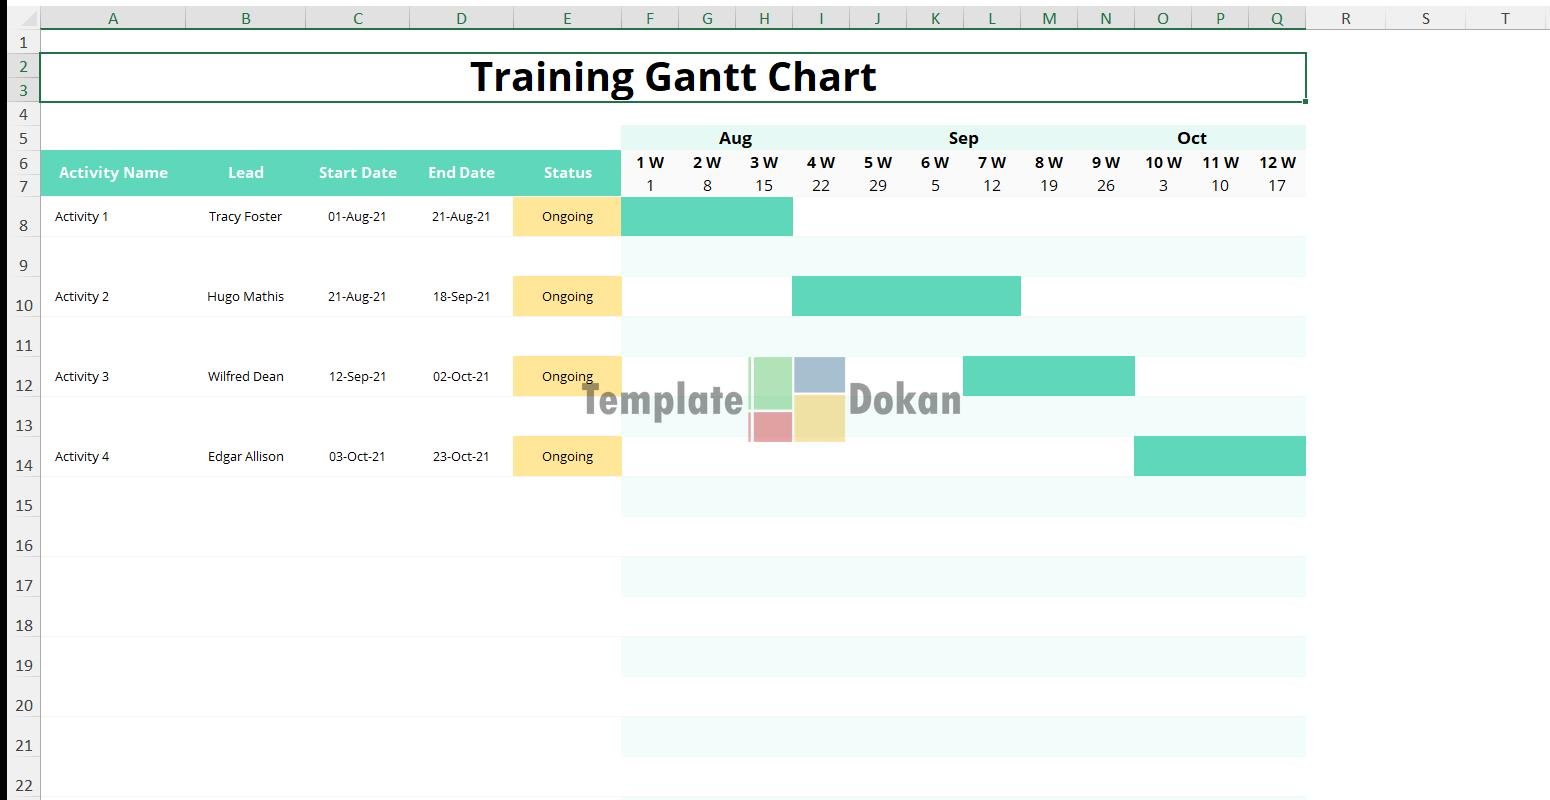Click the Activity Name header cell
The height and width of the screenshot is (800, 1550).
click(x=113, y=172)
